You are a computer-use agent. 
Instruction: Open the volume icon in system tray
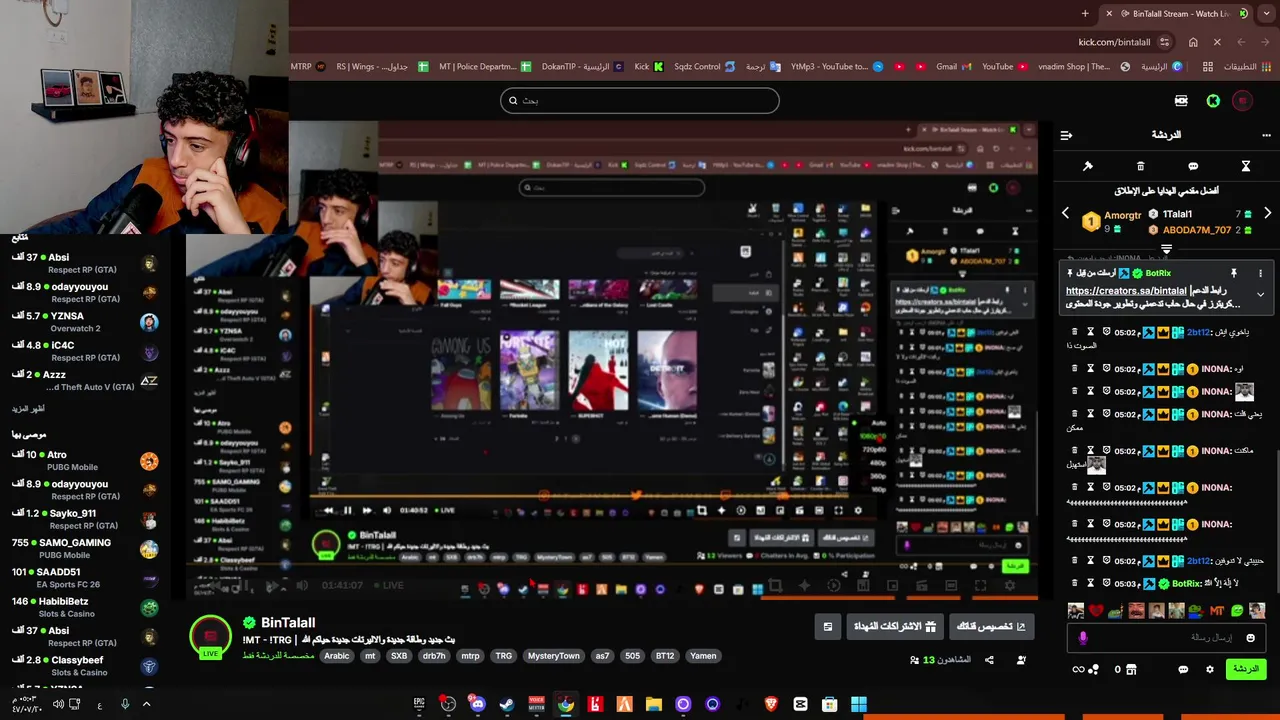(58, 704)
